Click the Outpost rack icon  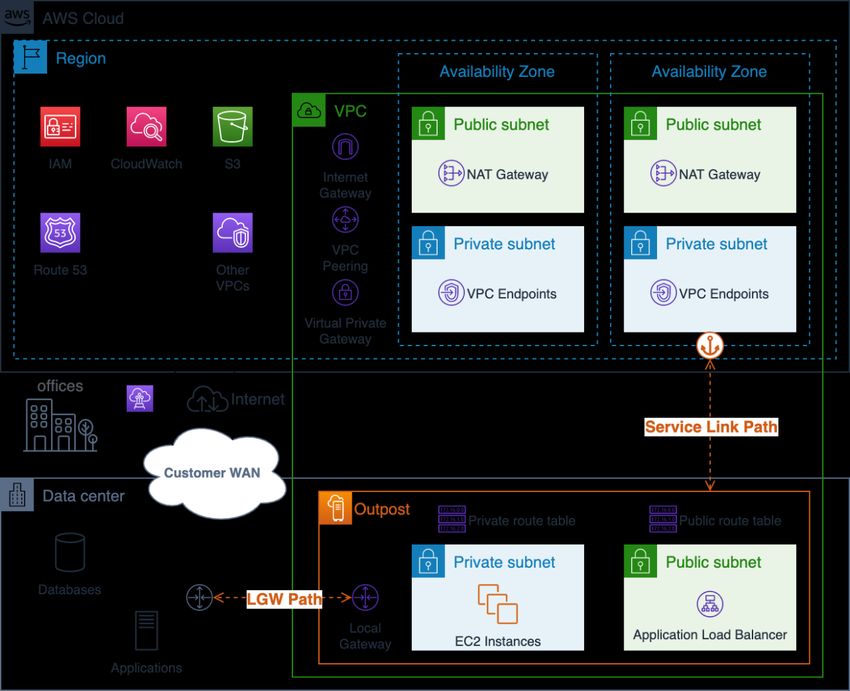pos(335,508)
